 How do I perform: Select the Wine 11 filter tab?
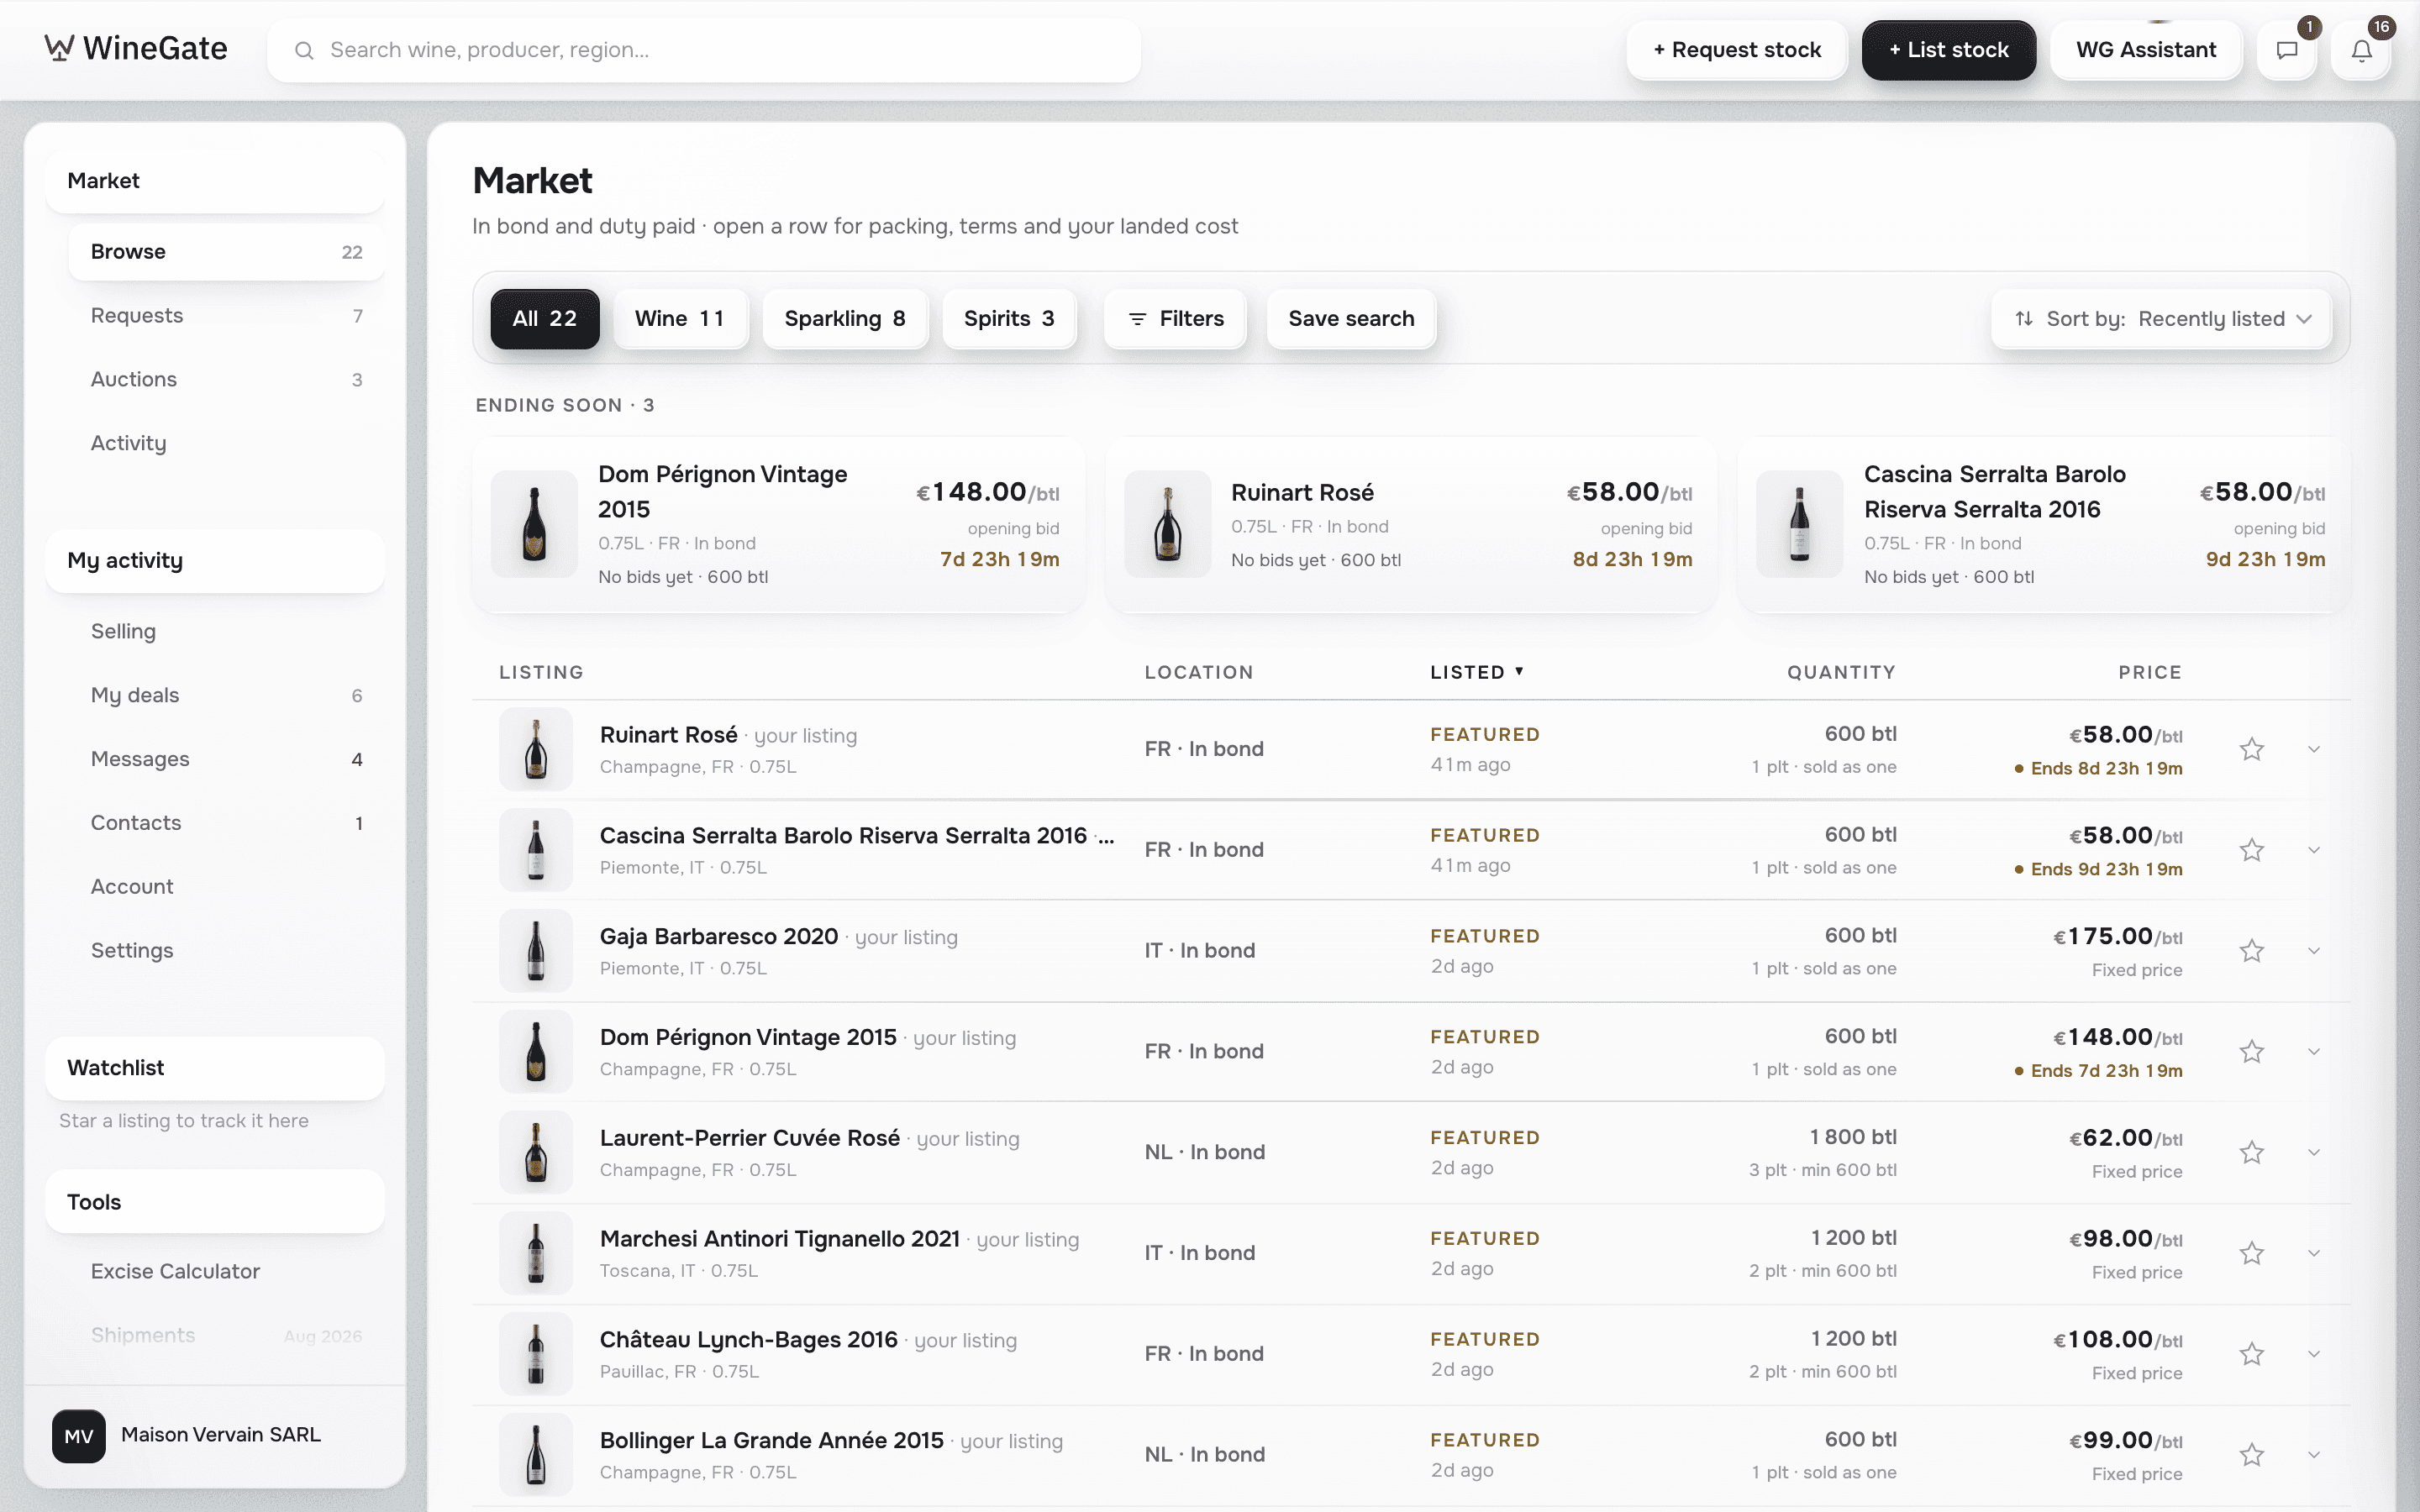pos(680,319)
